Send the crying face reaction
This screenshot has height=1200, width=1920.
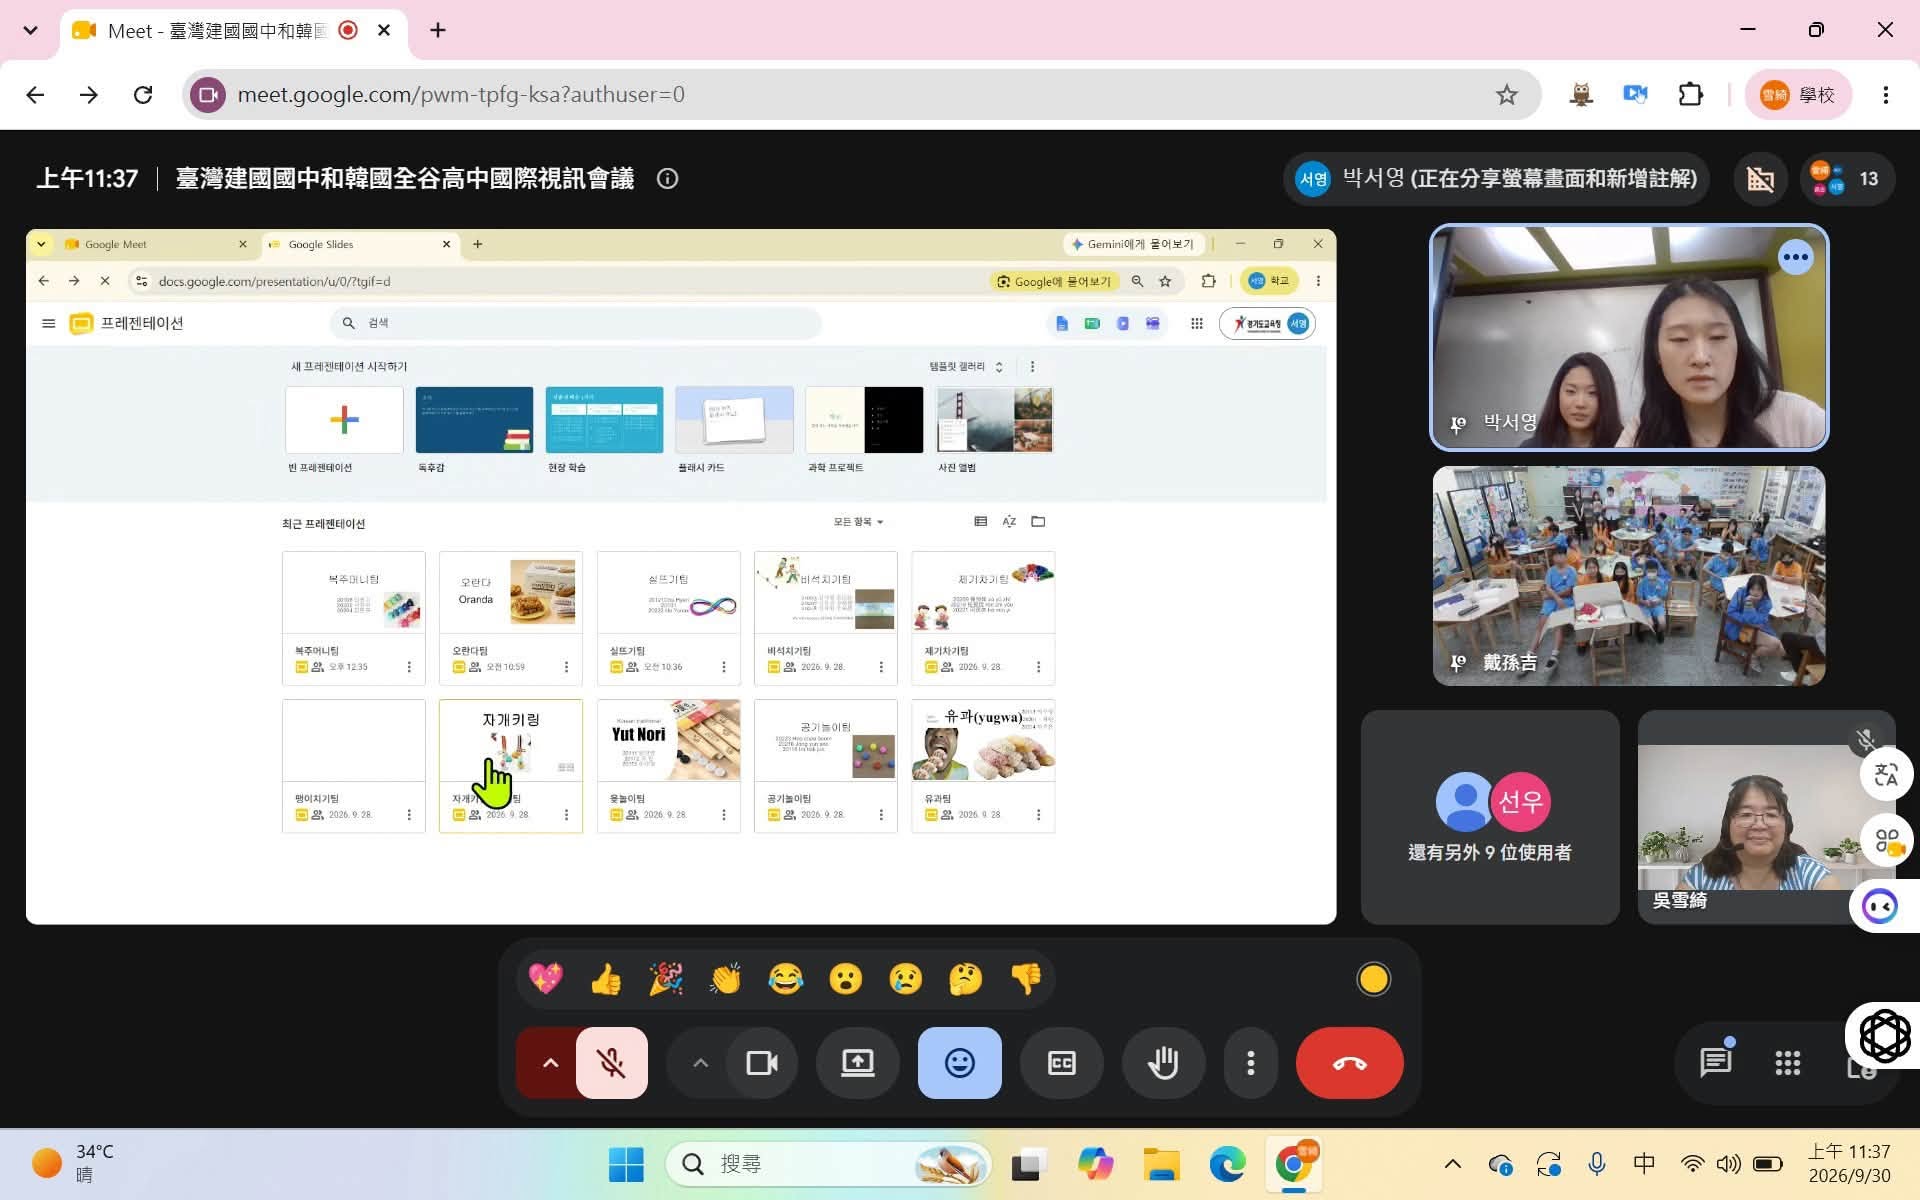[x=906, y=979]
